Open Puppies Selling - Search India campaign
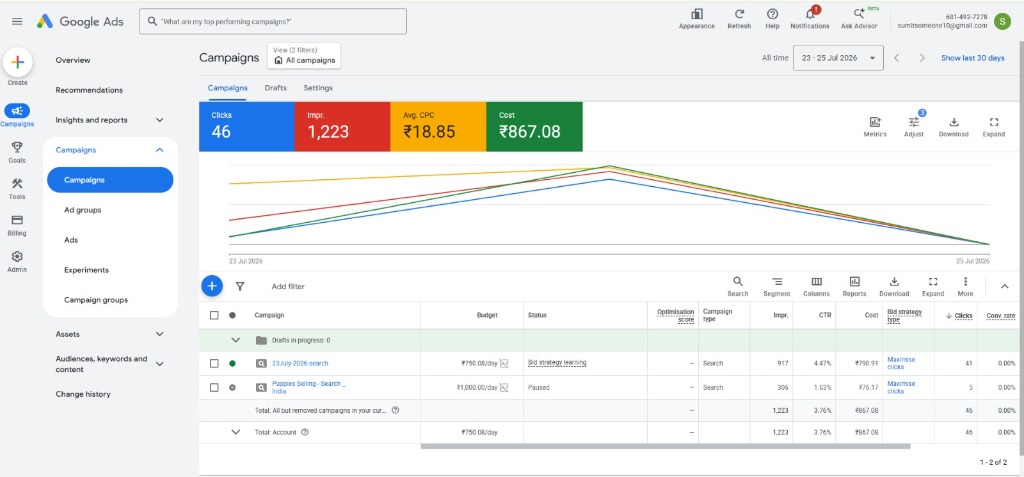The image size is (1024, 477). click(308, 387)
